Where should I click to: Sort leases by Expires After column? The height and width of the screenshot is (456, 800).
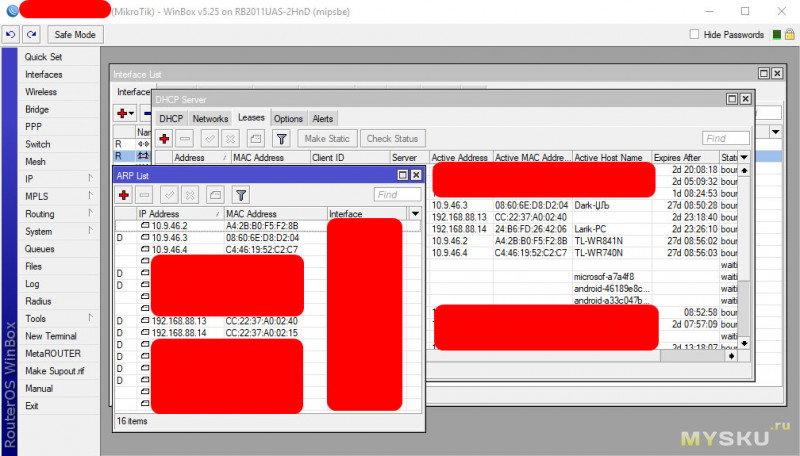(685, 157)
